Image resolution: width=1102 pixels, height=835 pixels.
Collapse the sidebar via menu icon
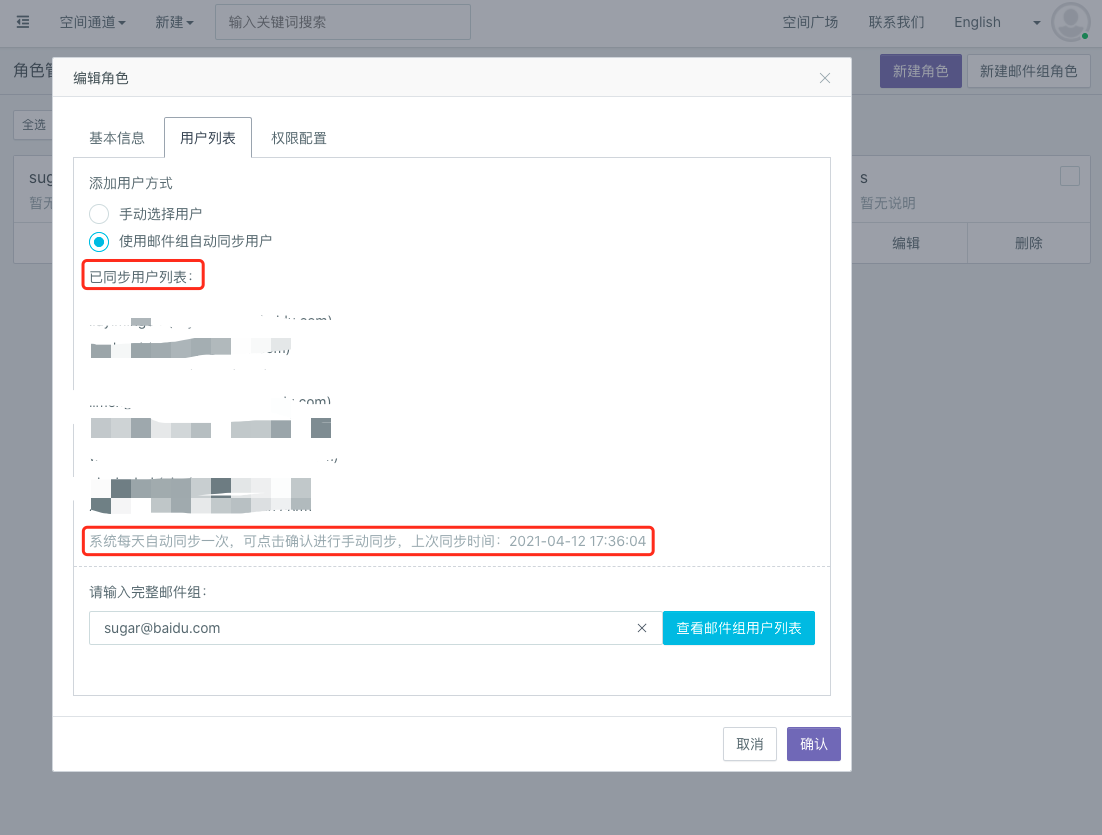point(23,22)
